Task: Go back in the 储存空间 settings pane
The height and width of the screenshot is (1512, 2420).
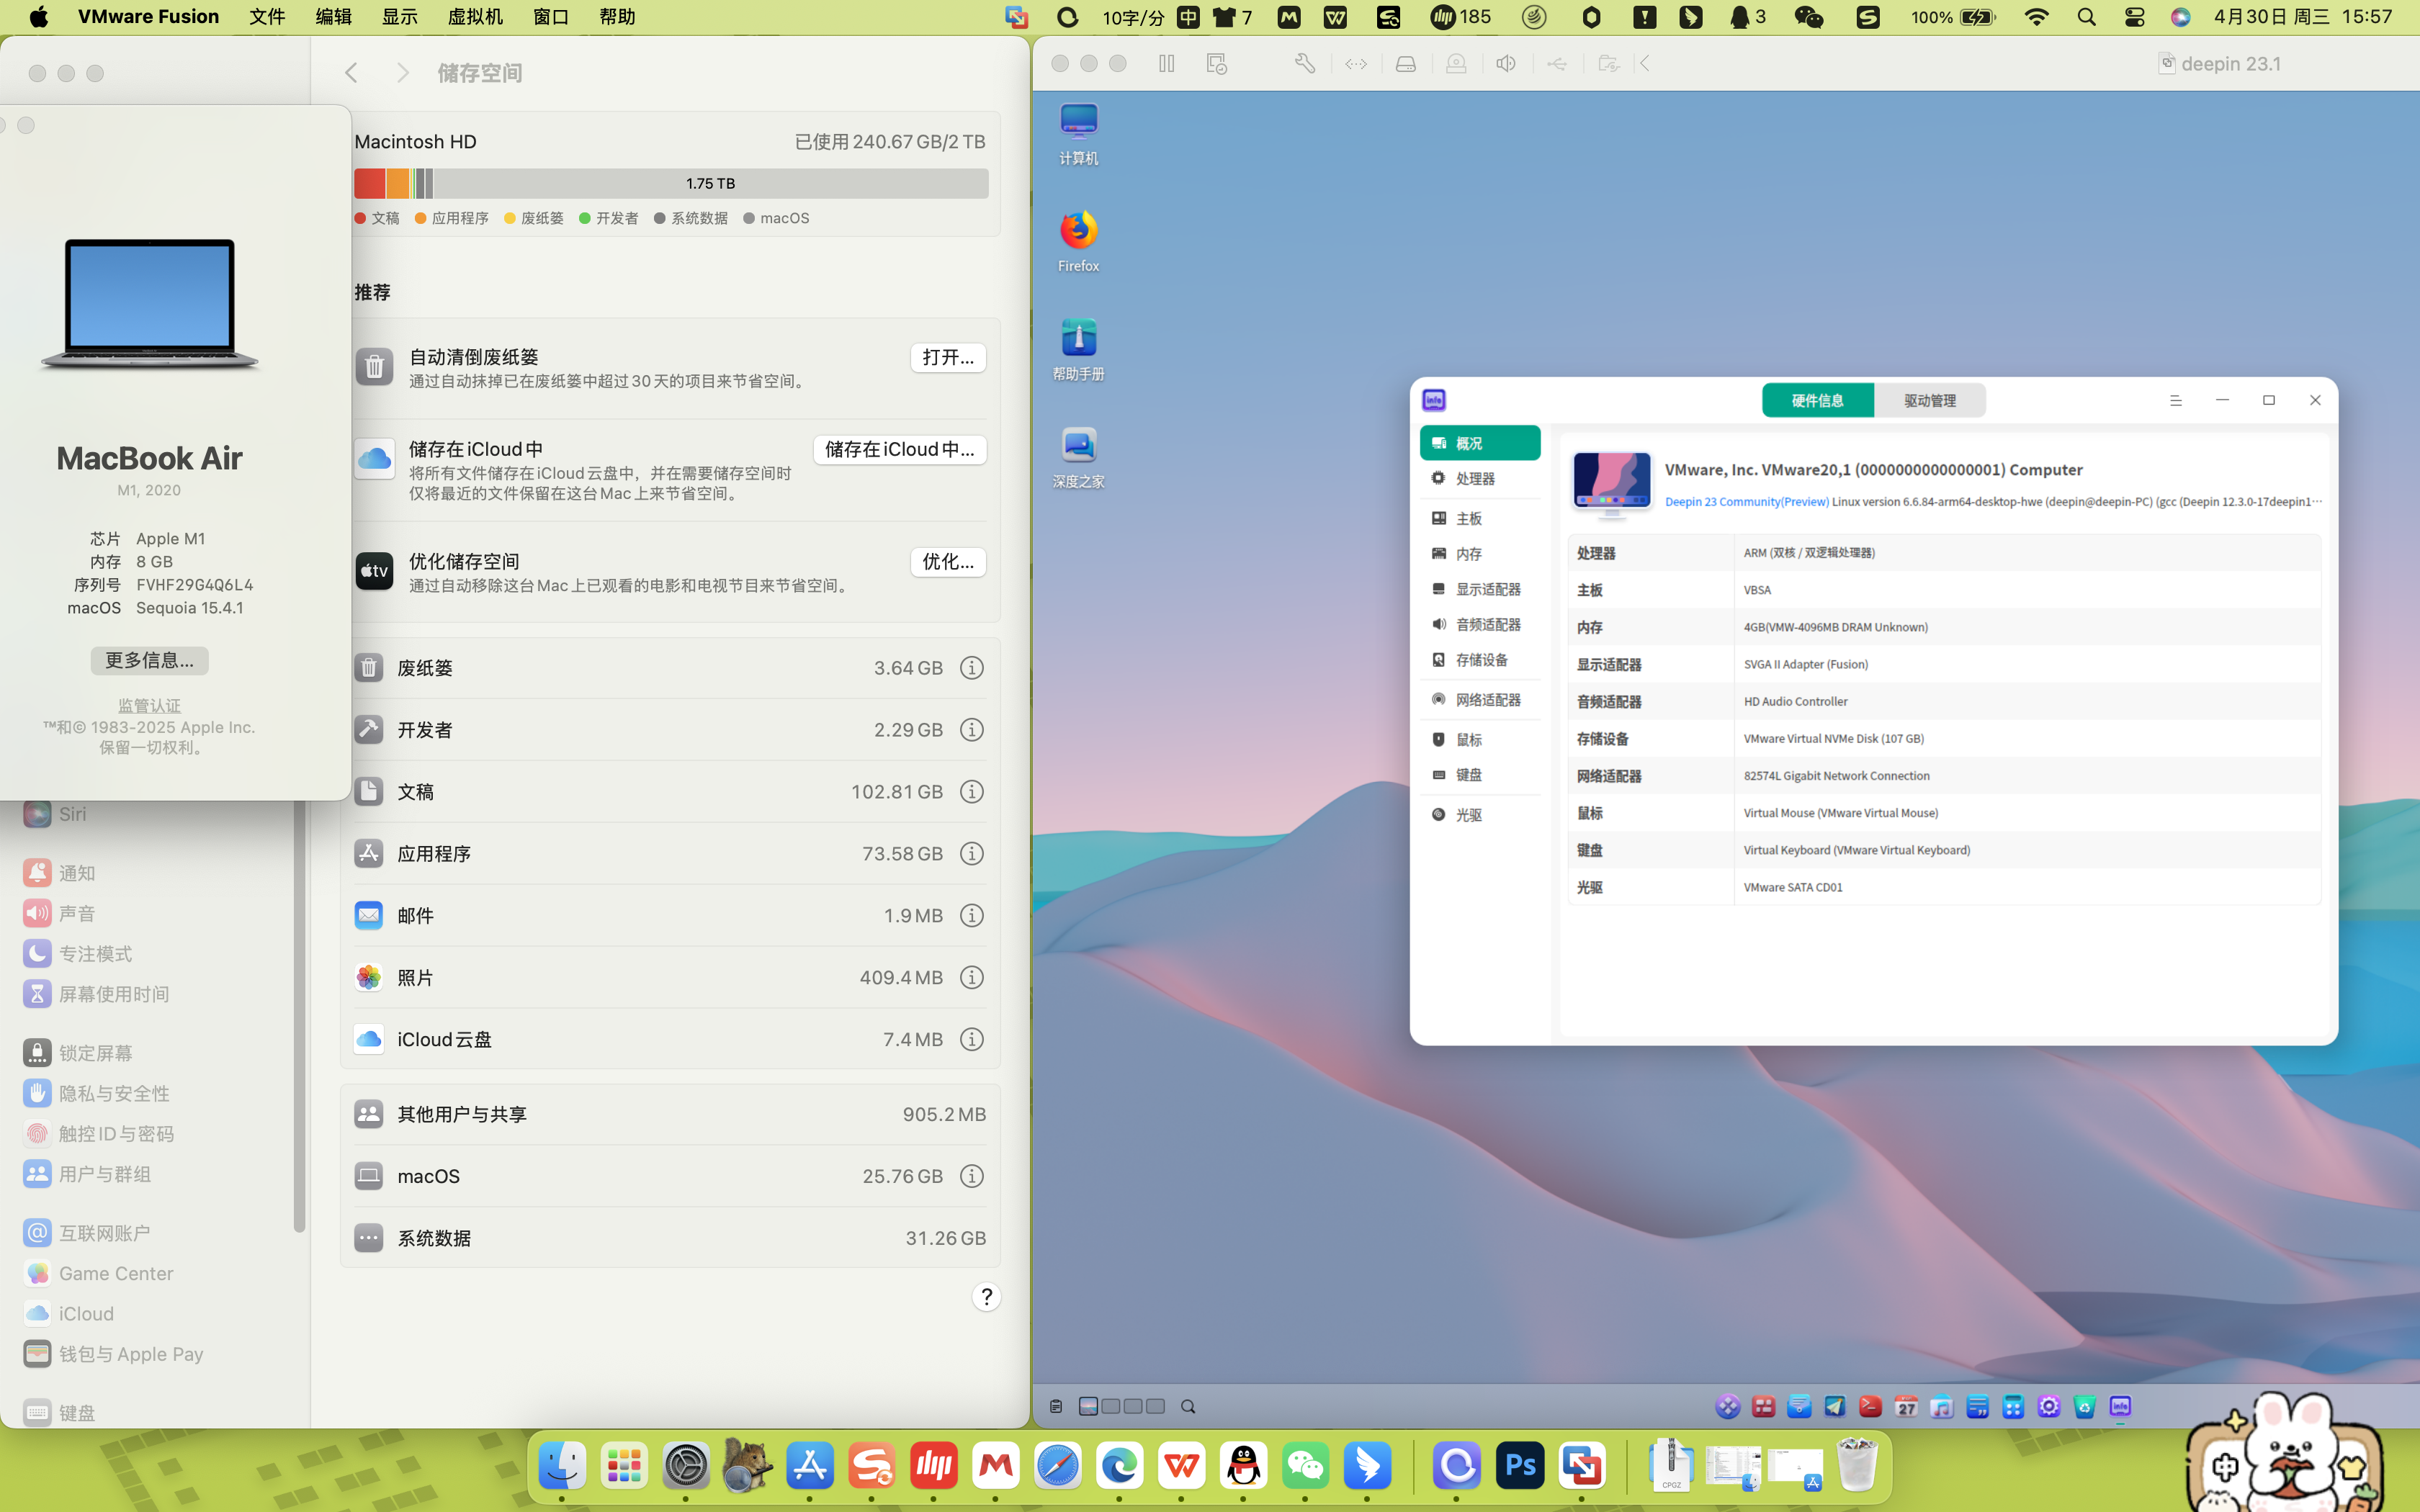Action: click(351, 73)
